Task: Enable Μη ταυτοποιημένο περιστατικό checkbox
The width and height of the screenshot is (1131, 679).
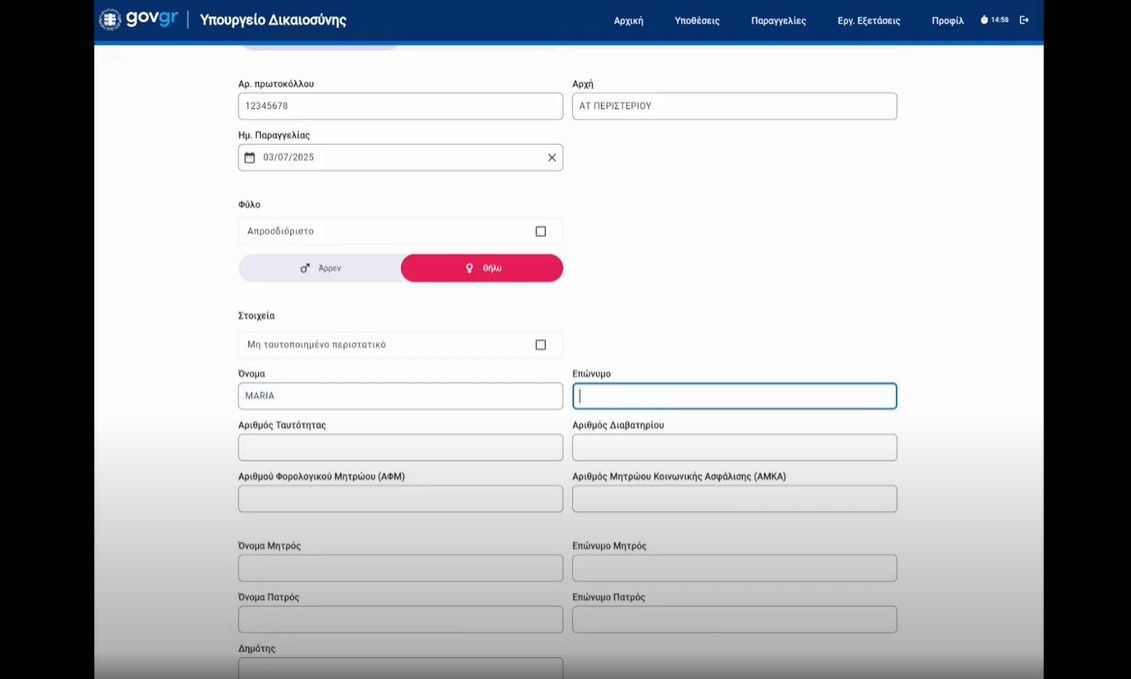Action: click(540, 345)
